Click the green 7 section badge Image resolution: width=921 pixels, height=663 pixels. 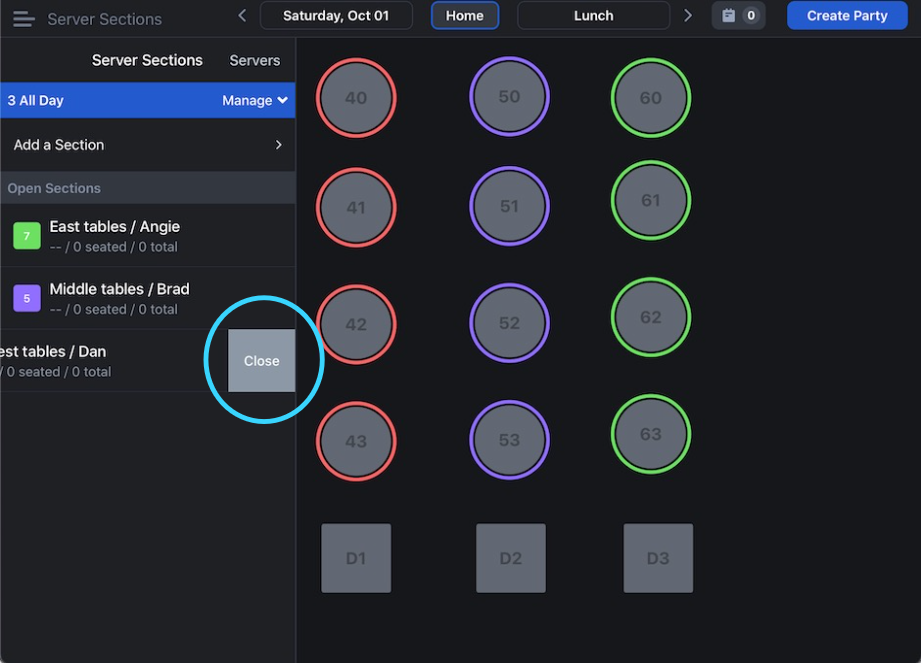[26, 236]
